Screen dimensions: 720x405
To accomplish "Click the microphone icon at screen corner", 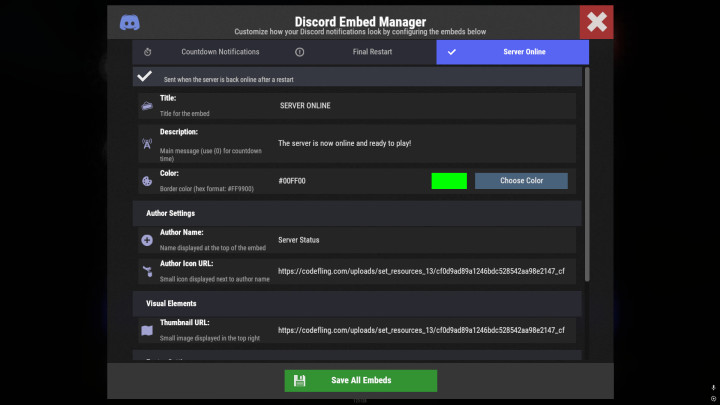I will pyautogui.click(x=713, y=388).
